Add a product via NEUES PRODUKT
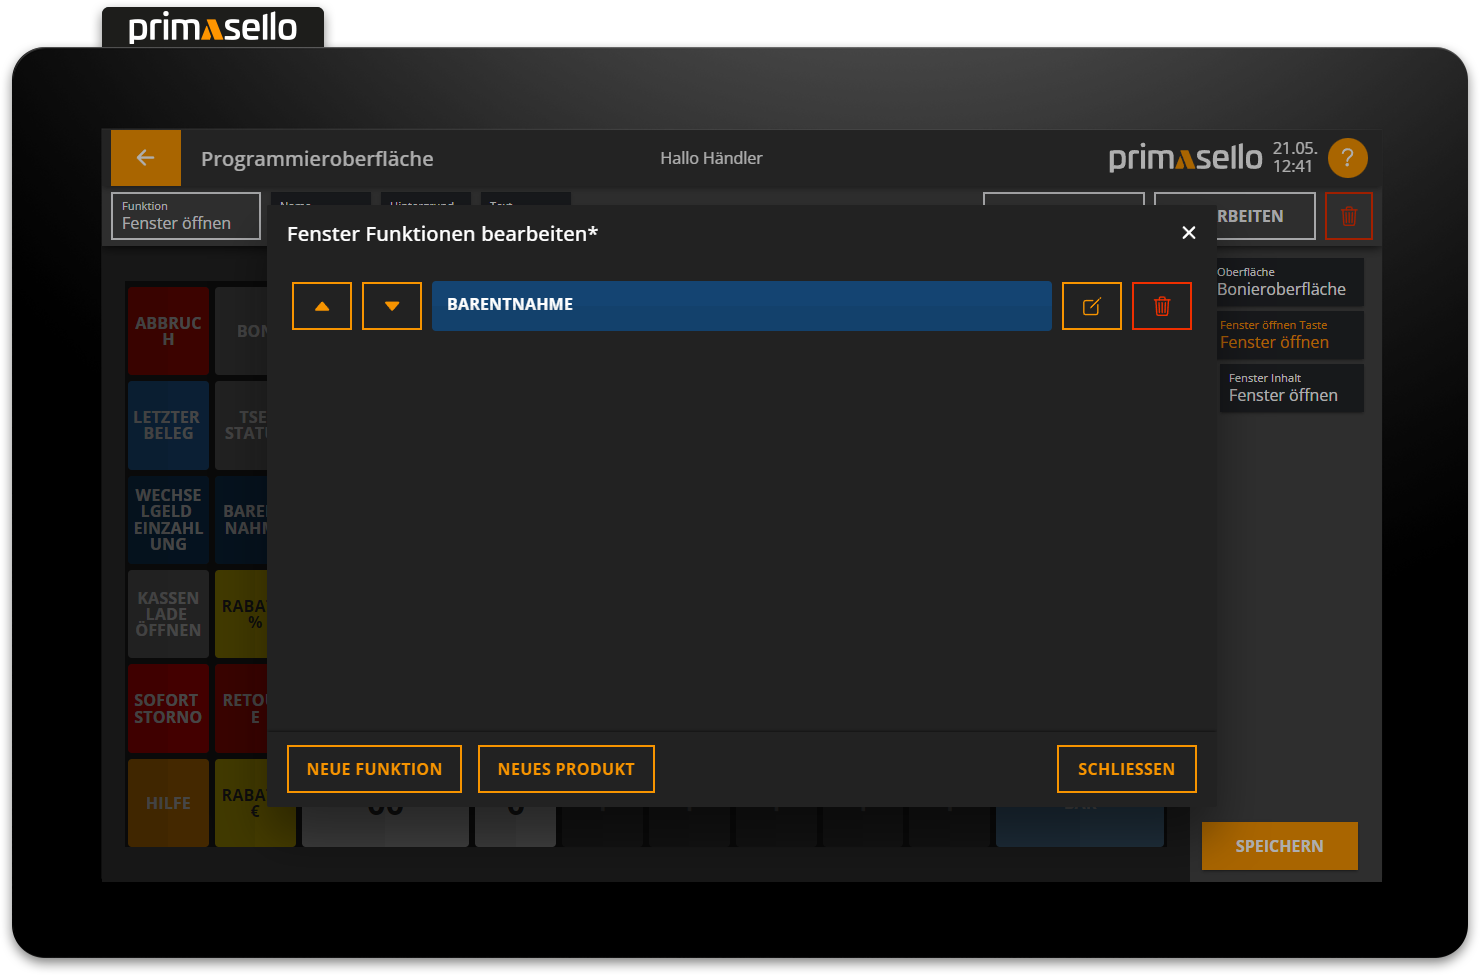 point(566,769)
